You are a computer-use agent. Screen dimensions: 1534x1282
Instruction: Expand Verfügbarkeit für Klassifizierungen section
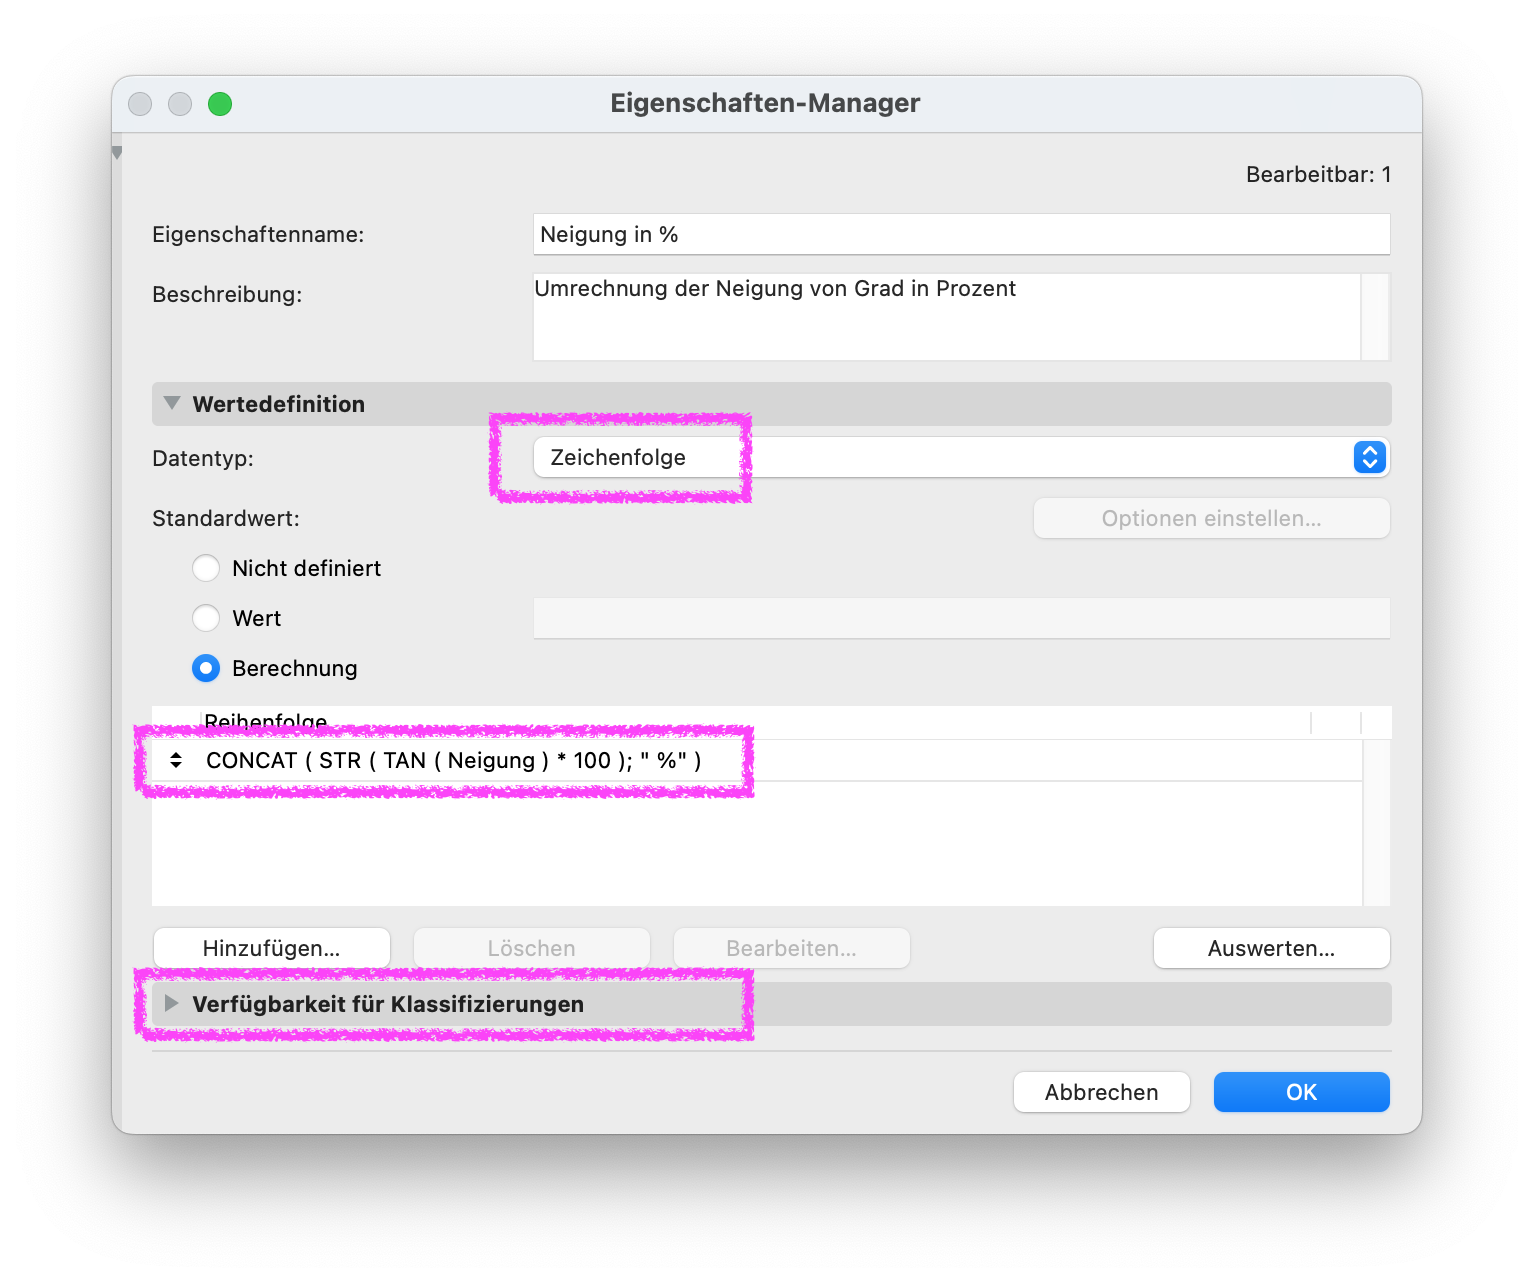[x=171, y=1003]
